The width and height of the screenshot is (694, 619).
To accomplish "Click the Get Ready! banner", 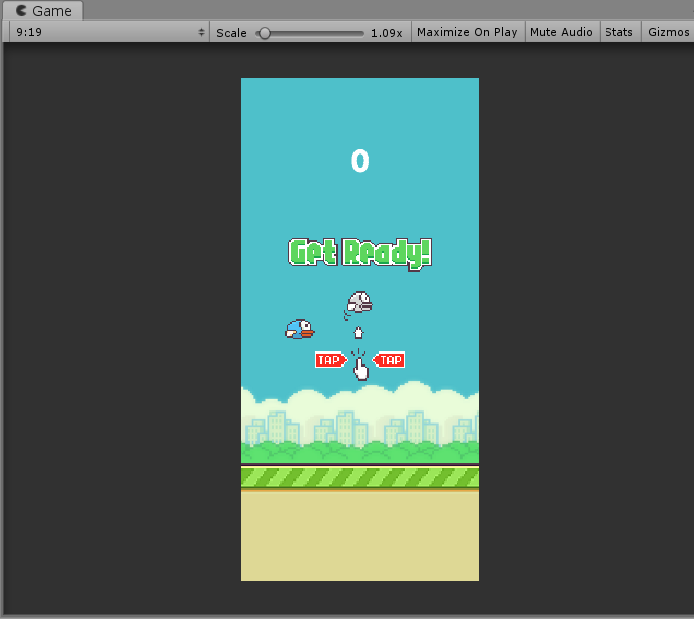I will (360, 254).
